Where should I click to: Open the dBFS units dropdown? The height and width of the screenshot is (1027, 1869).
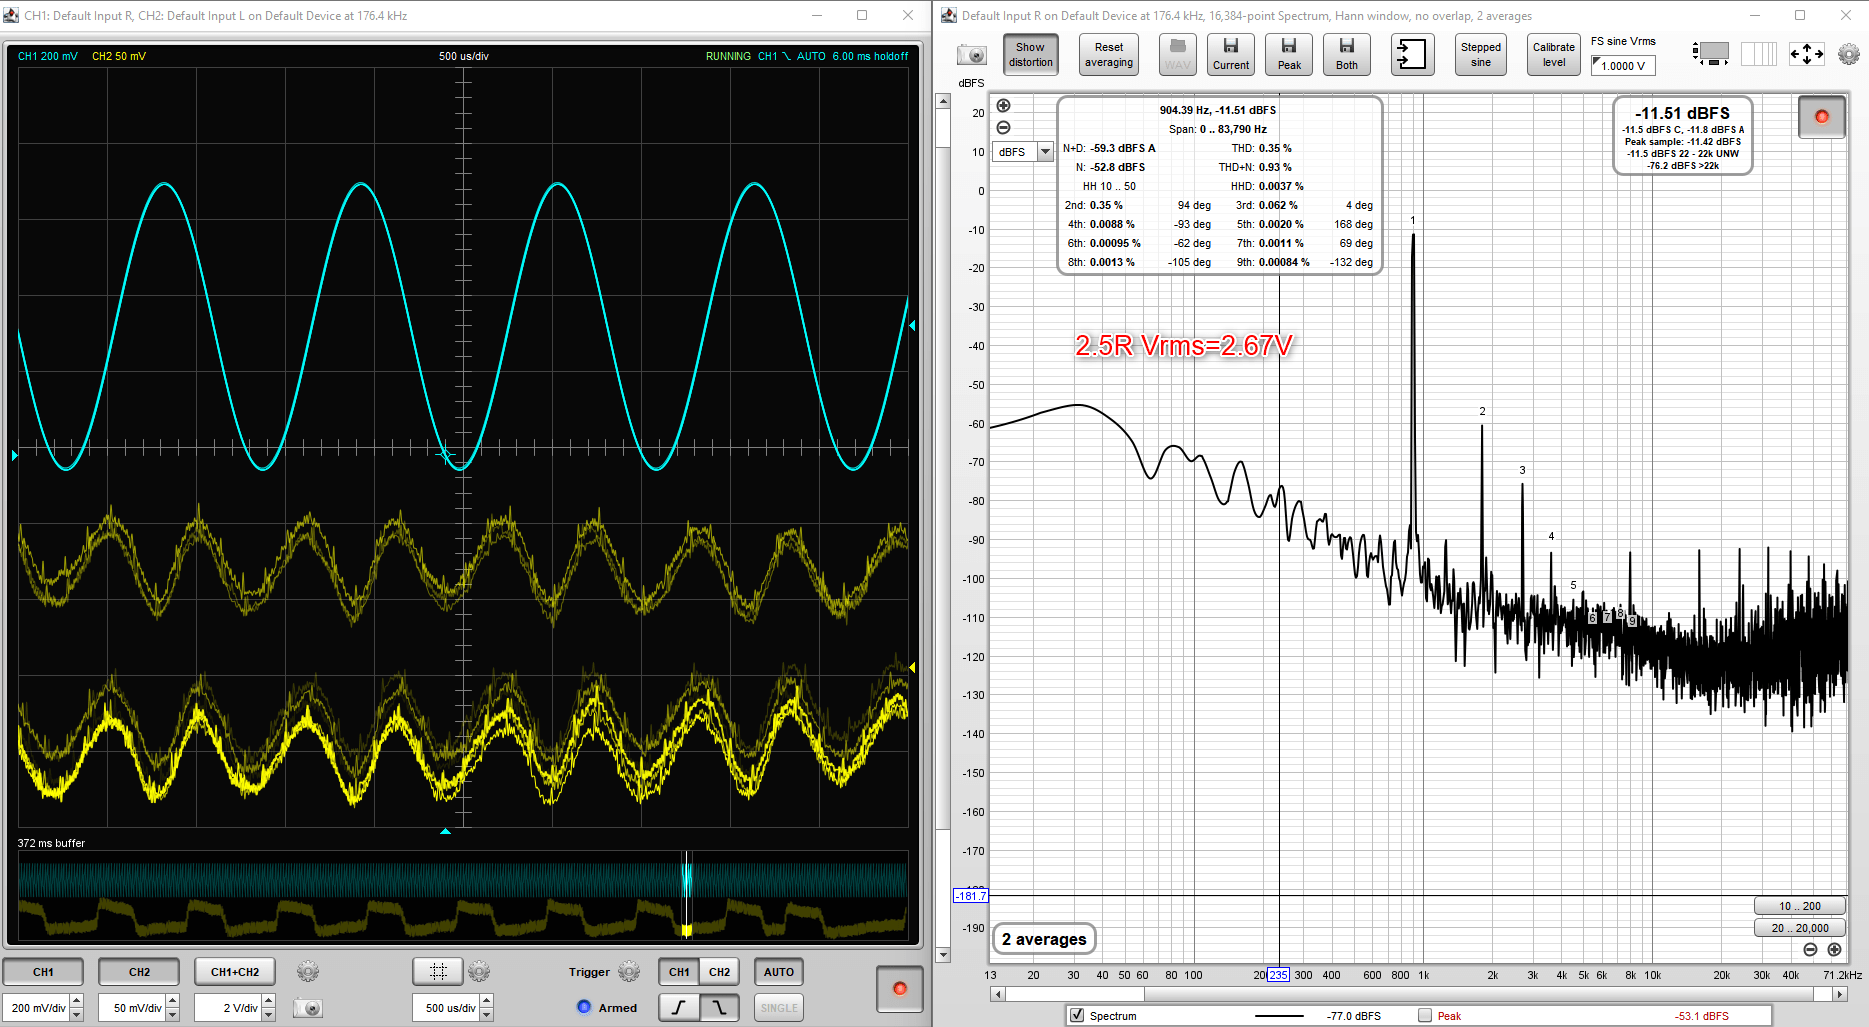coord(1045,152)
